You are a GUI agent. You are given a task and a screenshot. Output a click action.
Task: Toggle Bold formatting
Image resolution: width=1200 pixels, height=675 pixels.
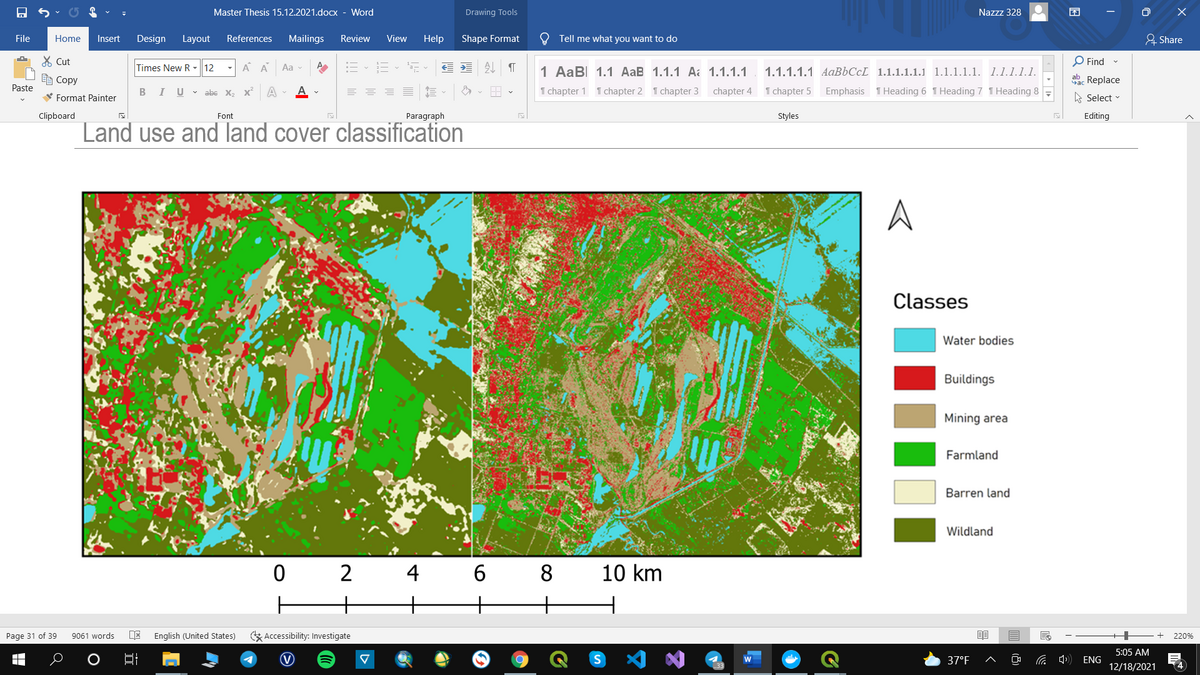pyautogui.click(x=143, y=92)
